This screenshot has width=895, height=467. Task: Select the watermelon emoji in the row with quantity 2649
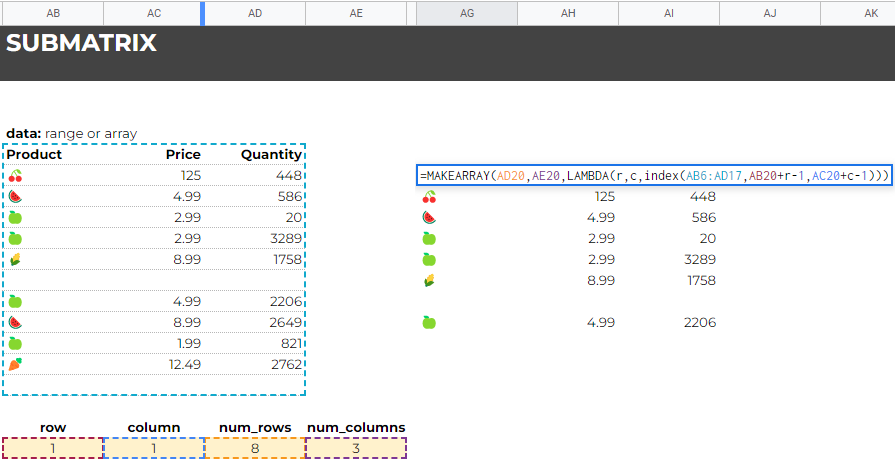[15, 323]
